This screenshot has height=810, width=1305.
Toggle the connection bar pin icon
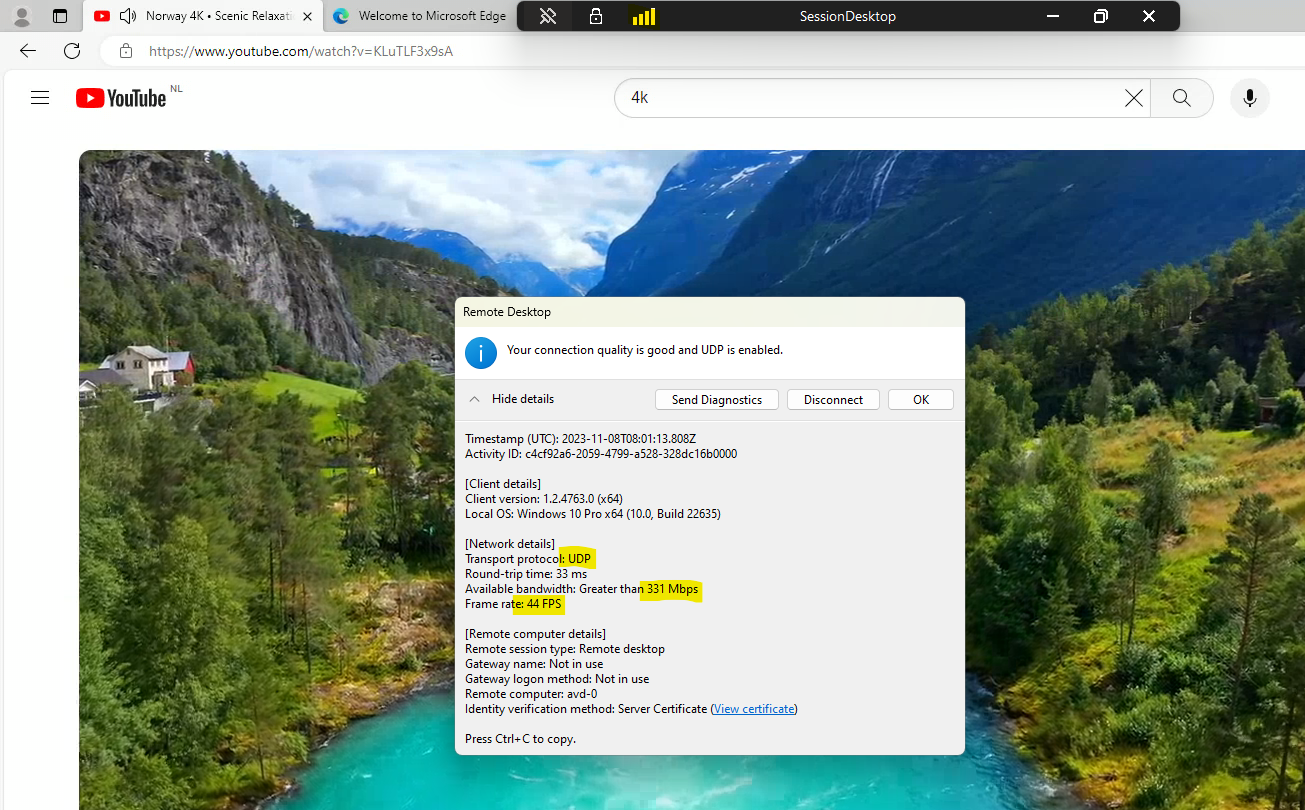point(548,16)
